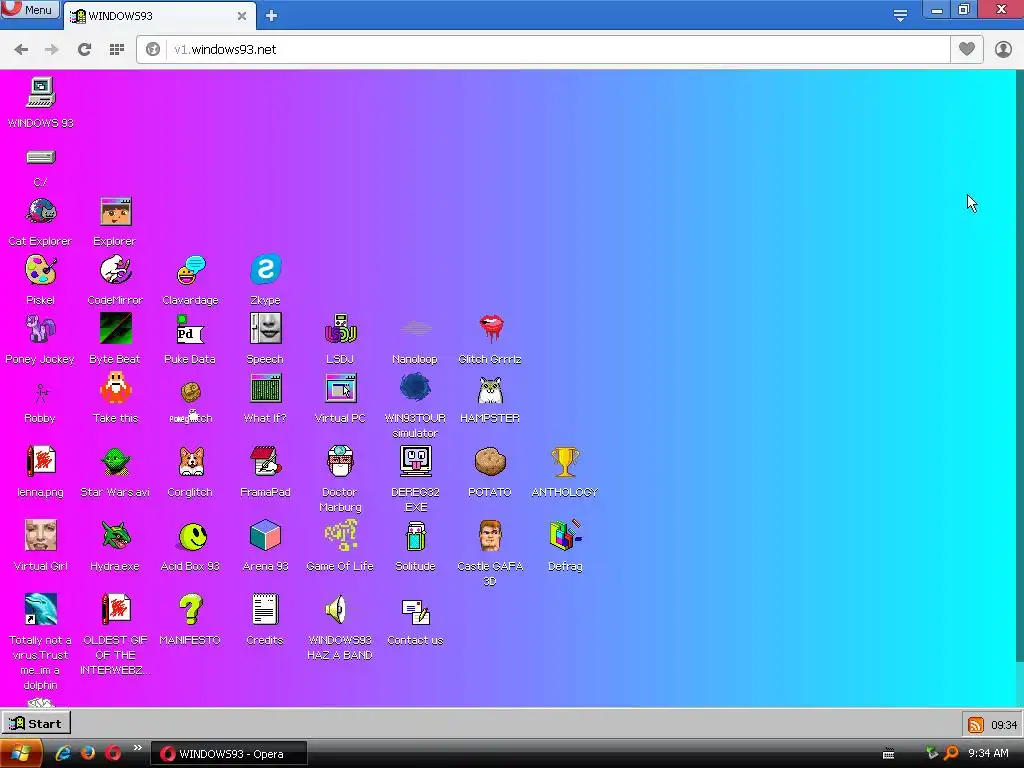Image resolution: width=1024 pixels, height=768 pixels.
Task: Open the C:/ drive icon
Action: tap(40, 157)
